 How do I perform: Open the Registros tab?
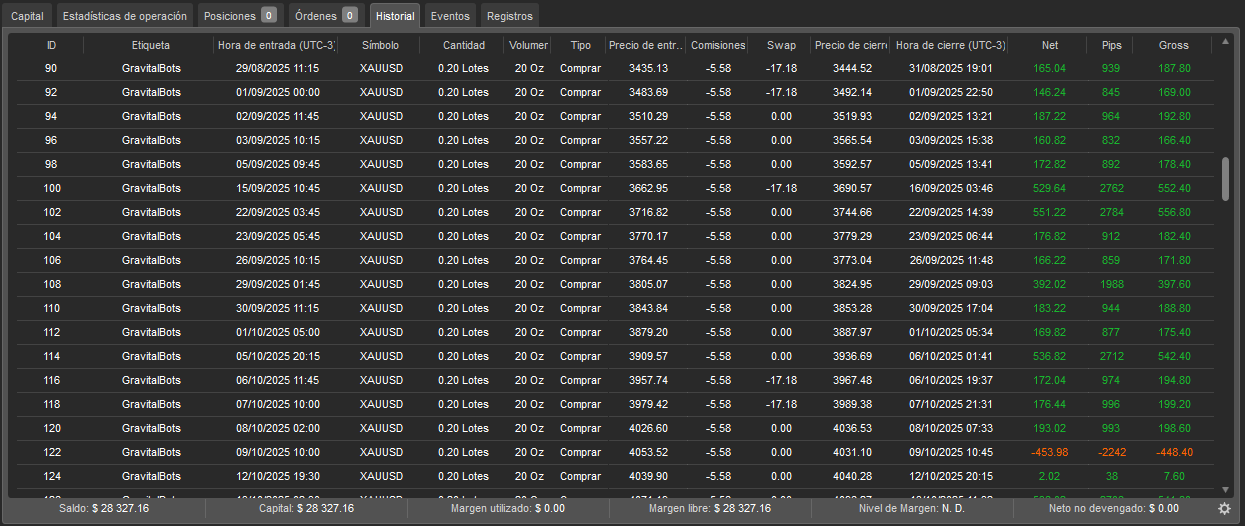(x=510, y=16)
